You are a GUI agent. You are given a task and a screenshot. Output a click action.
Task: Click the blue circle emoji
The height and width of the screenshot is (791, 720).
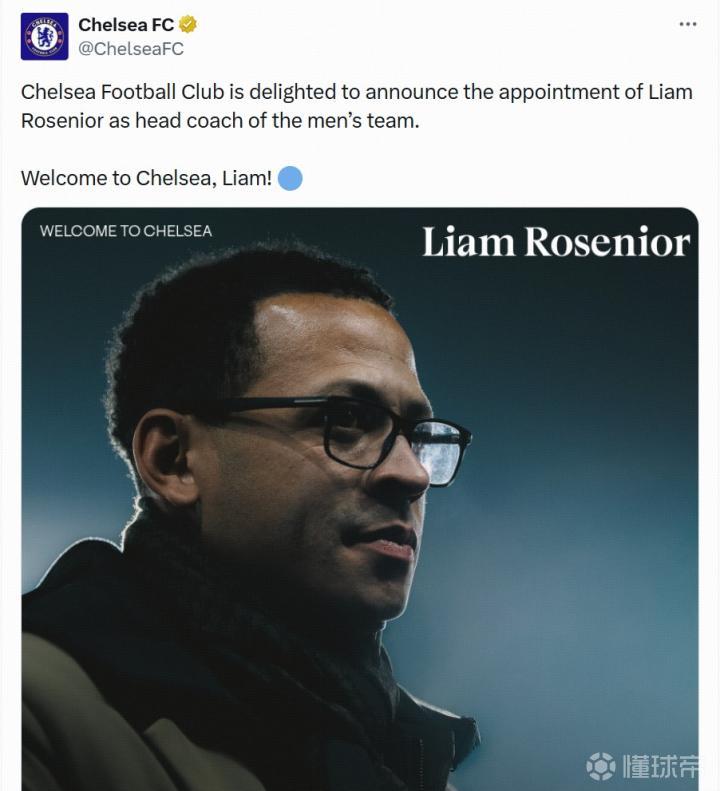tap(289, 179)
